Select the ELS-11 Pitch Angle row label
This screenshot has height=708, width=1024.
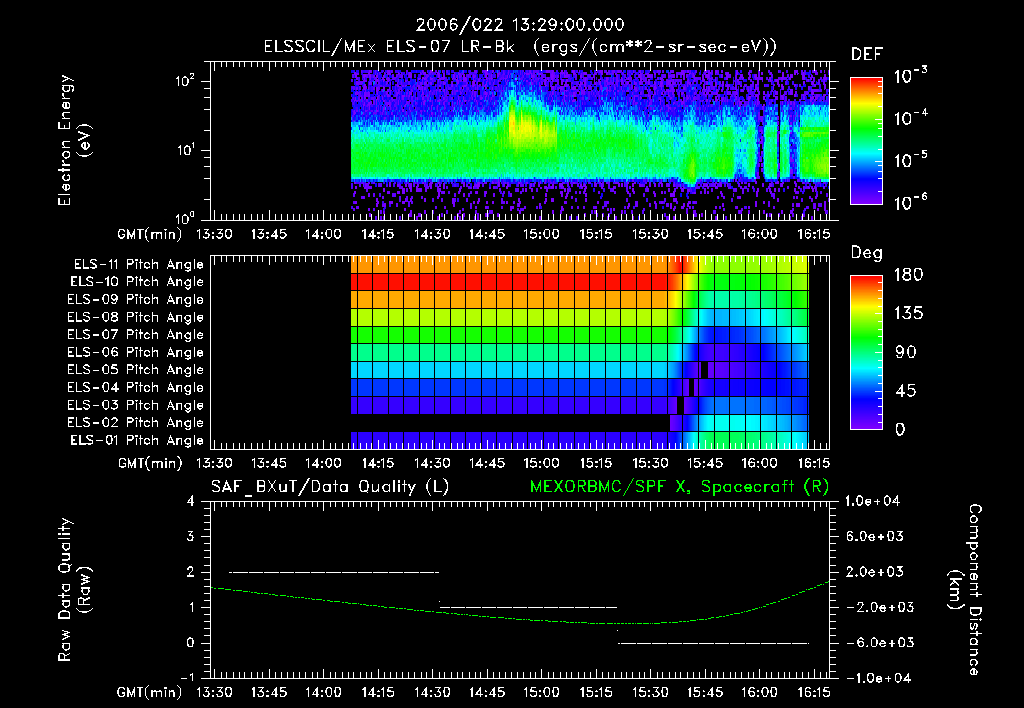click(x=138, y=265)
